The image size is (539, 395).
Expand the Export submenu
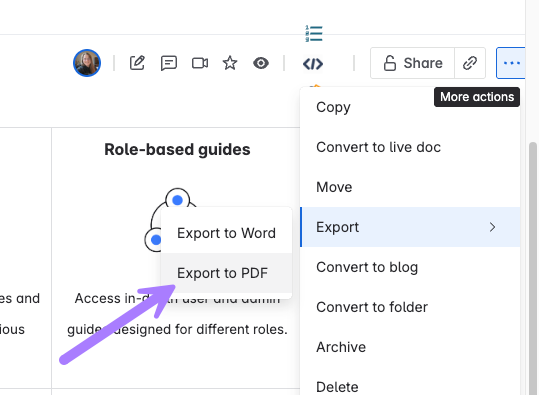click(410, 227)
